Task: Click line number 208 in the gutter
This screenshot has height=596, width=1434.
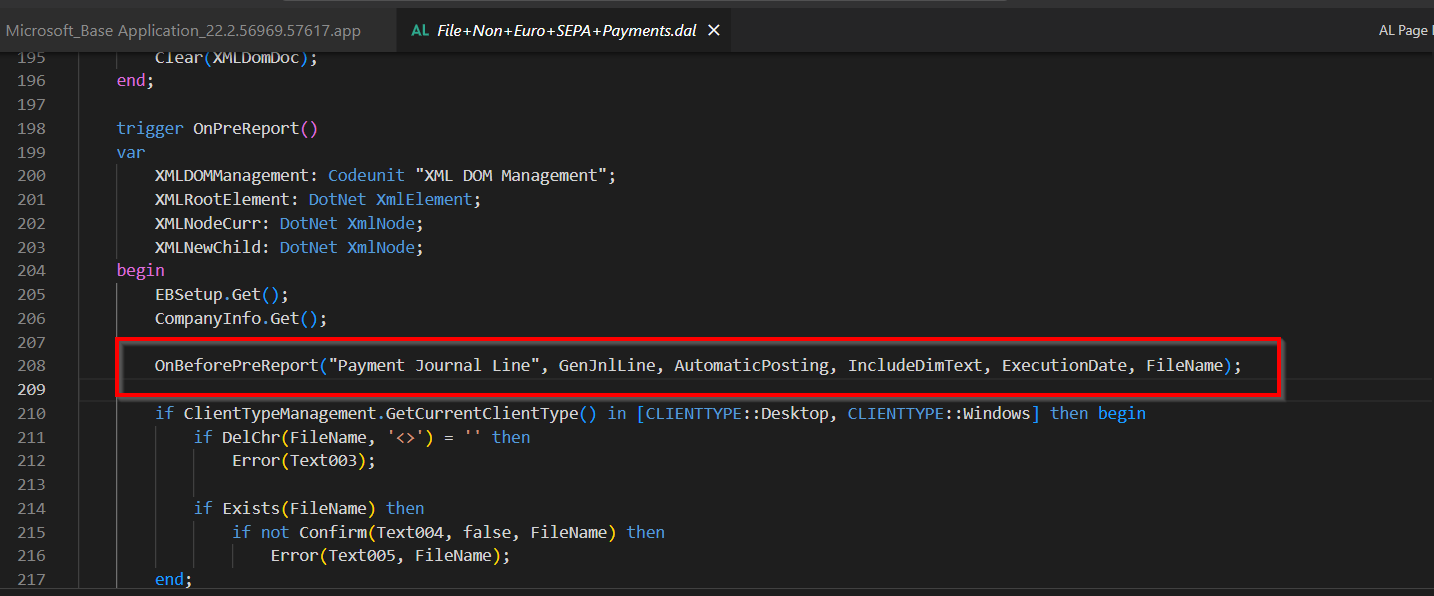Action: 31,365
